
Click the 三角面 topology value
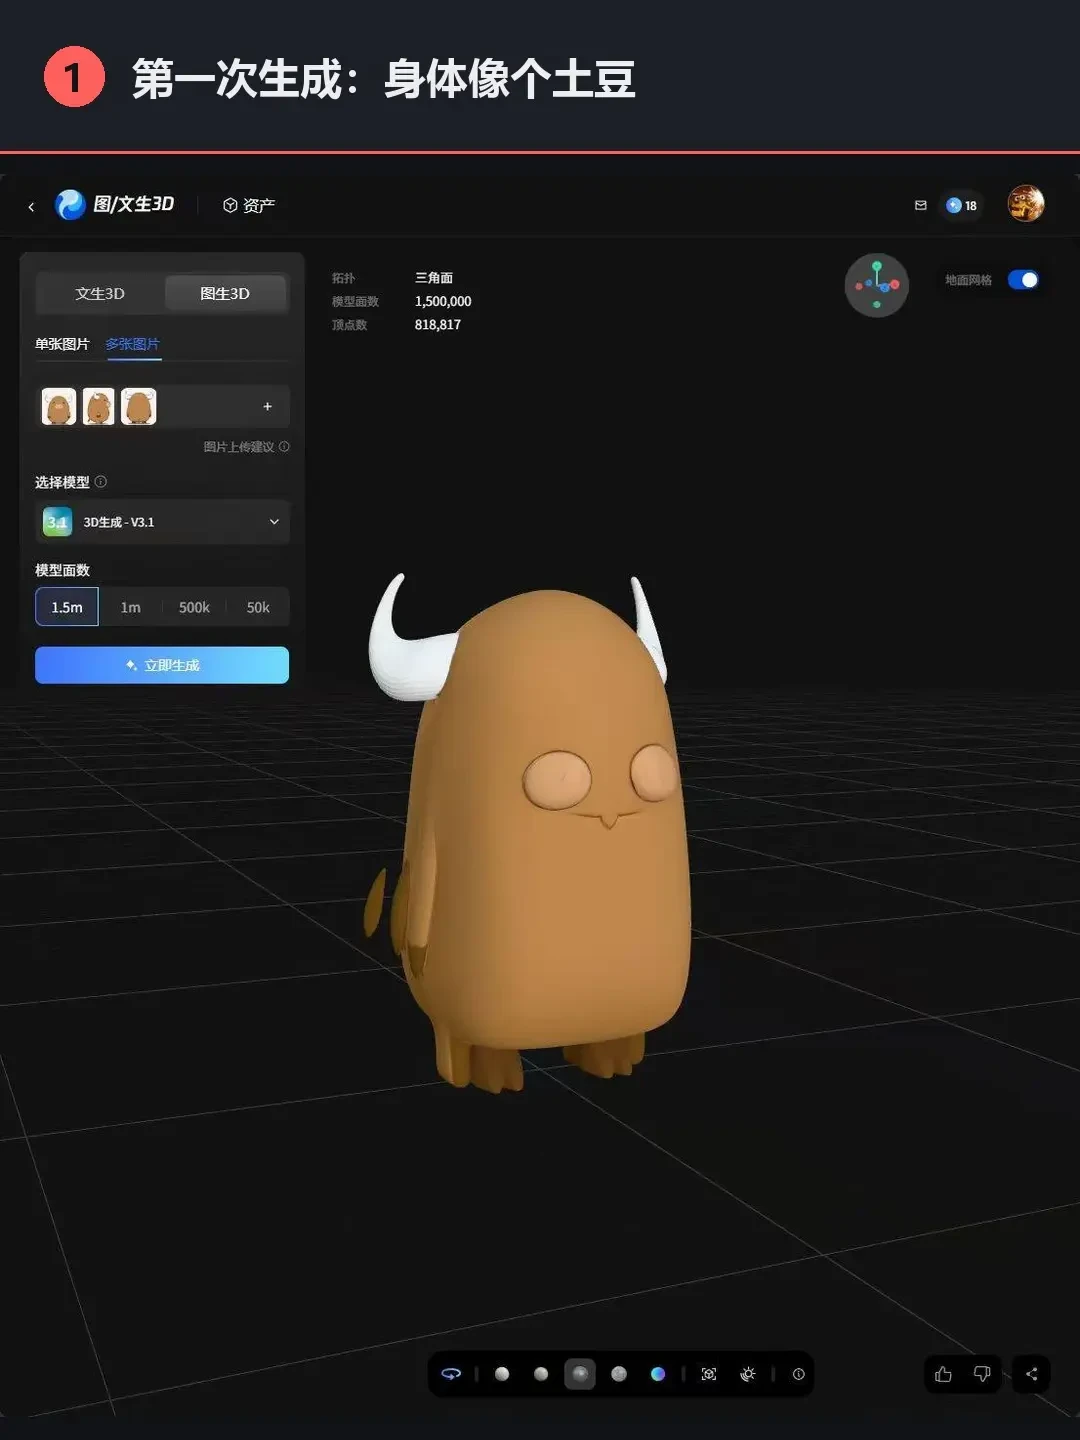point(434,278)
